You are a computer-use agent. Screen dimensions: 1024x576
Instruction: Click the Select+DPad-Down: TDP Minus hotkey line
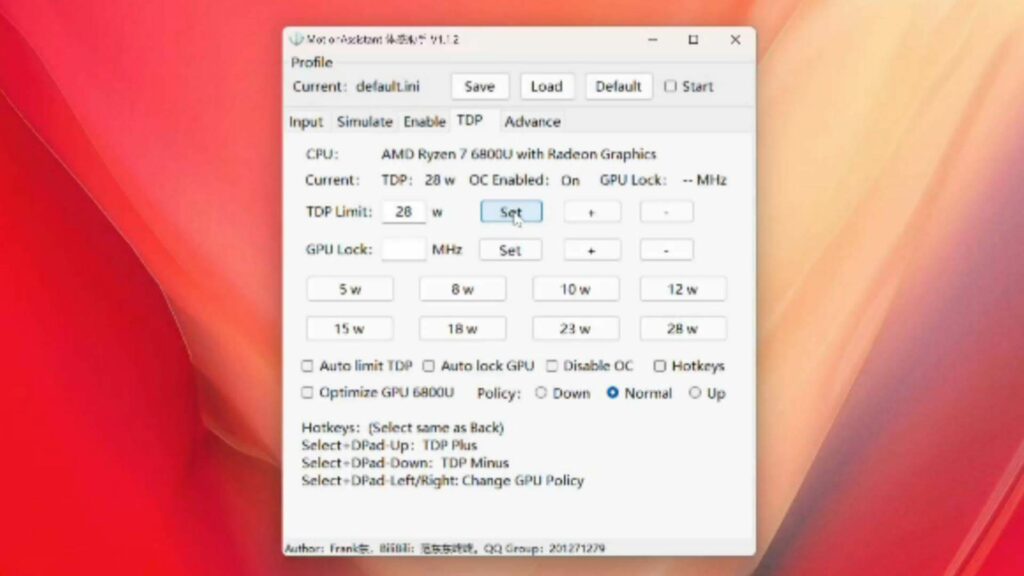tap(405, 463)
